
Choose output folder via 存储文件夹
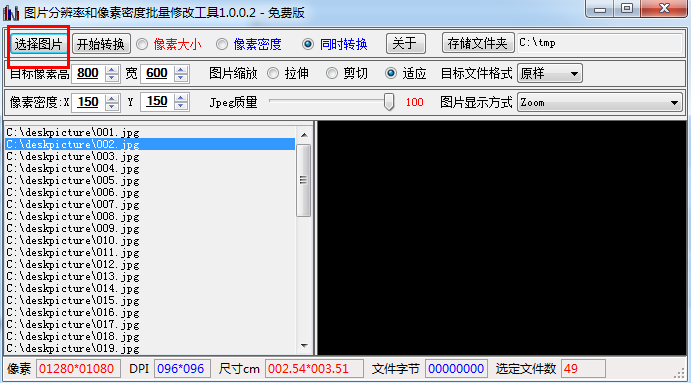(x=478, y=43)
